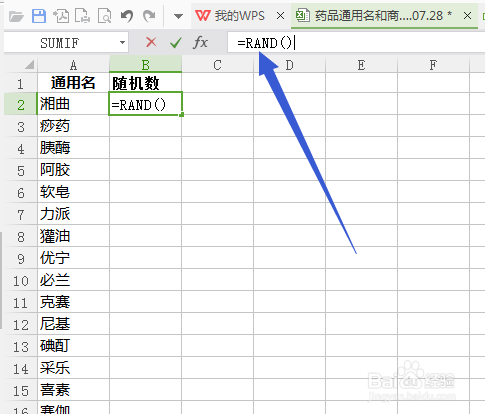The width and height of the screenshot is (485, 414).
Task: Click cell containing 喜素
Action: point(73,390)
